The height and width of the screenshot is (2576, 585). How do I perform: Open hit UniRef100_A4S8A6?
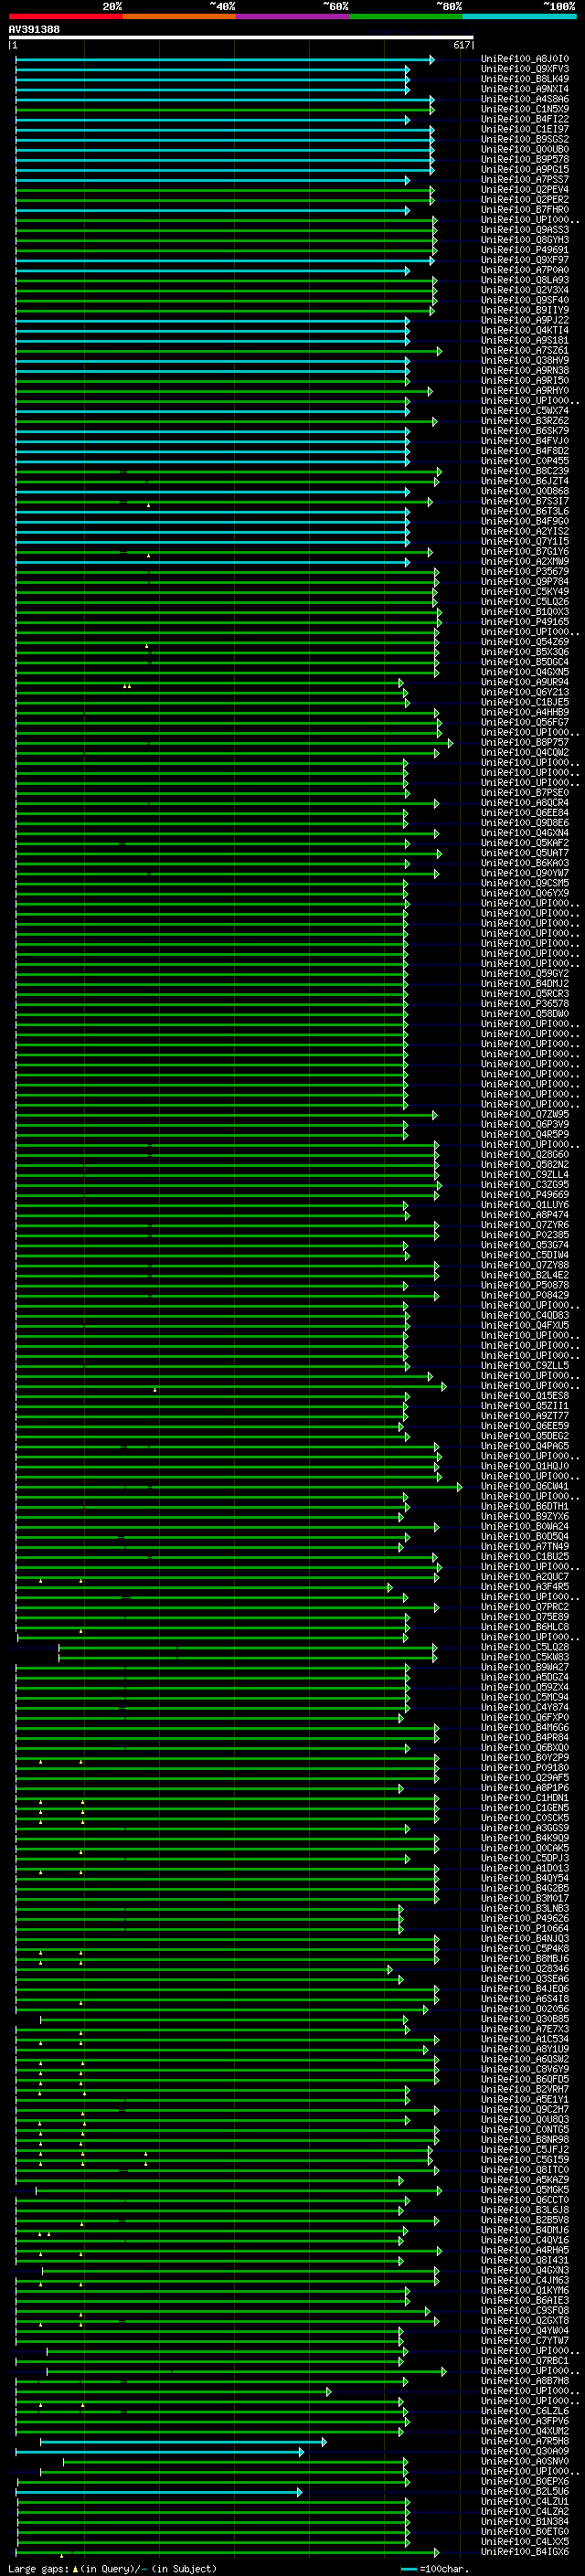(x=525, y=100)
